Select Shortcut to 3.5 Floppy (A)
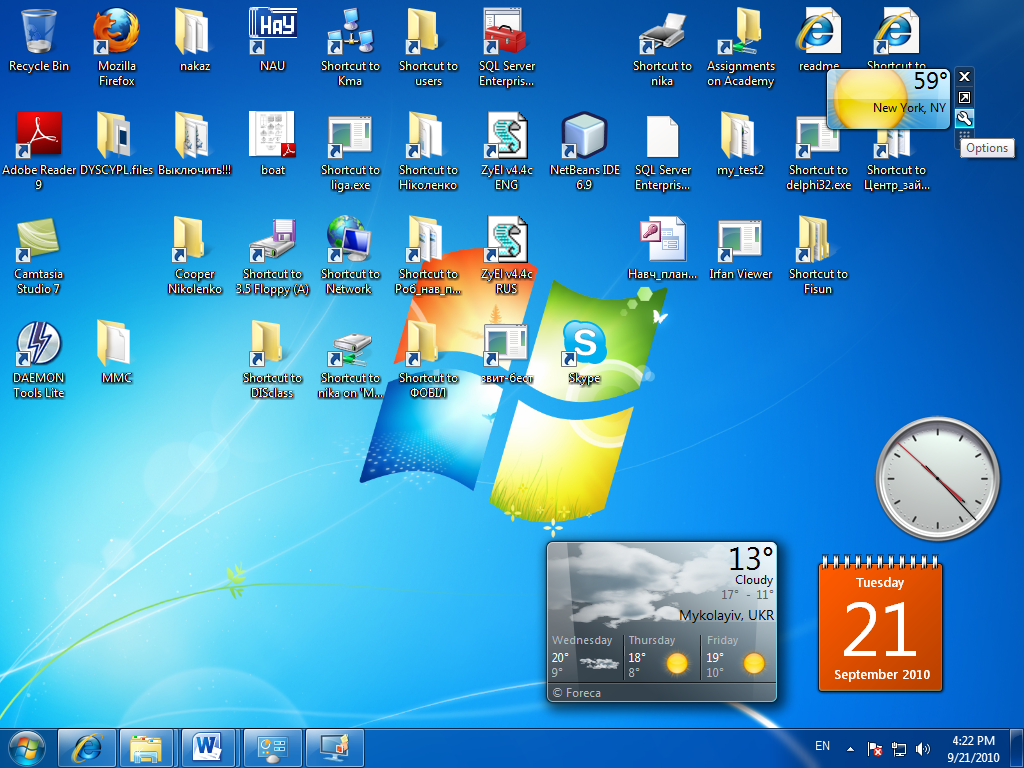The height and width of the screenshot is (768, 1024). [272, 256]
